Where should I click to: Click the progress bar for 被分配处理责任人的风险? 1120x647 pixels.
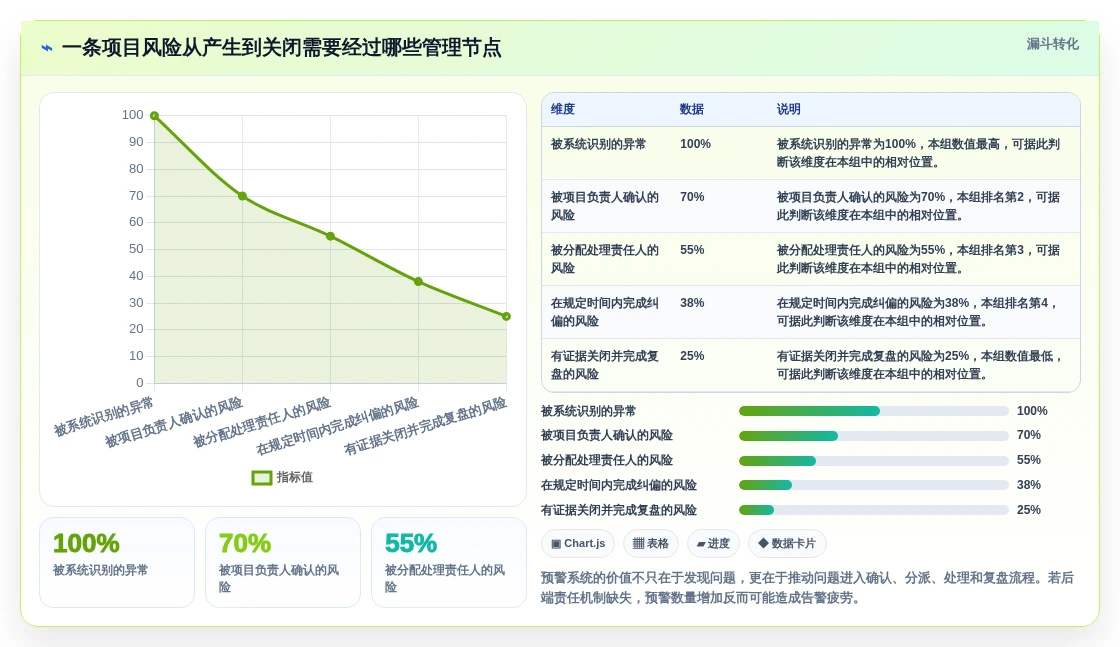pos(874,461)
